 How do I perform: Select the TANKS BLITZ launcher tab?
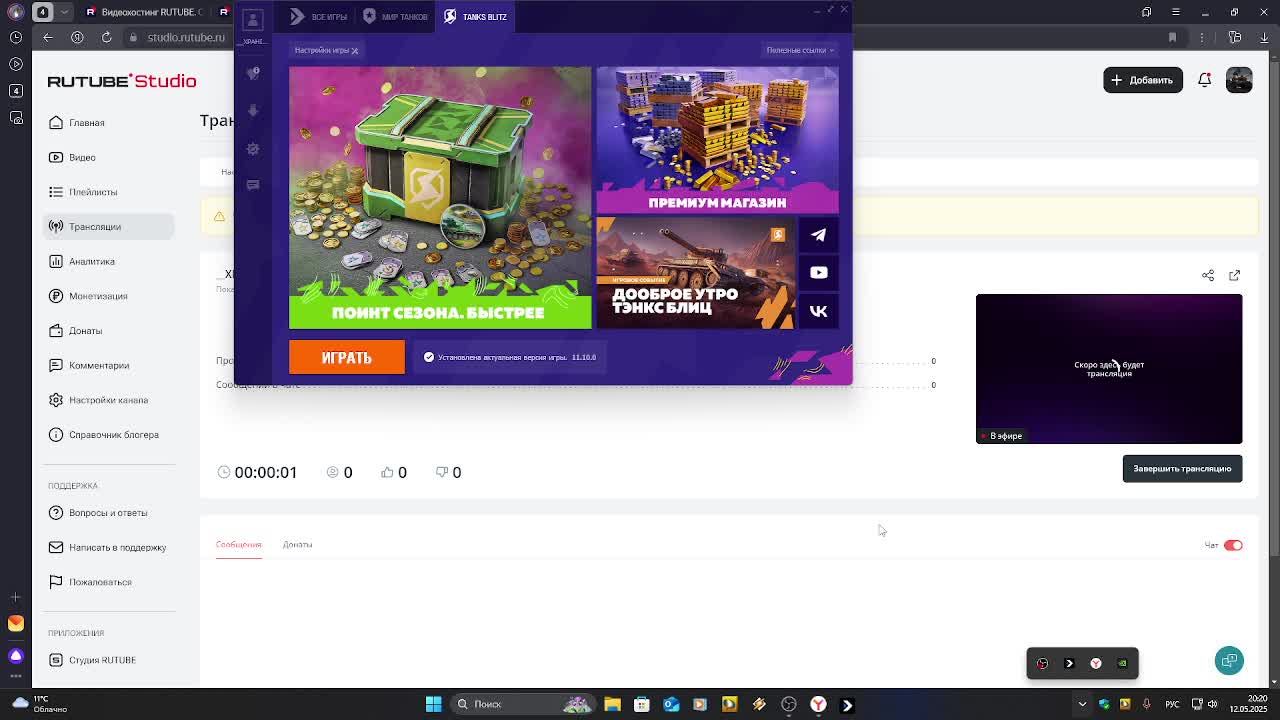[x=475, y=17]
